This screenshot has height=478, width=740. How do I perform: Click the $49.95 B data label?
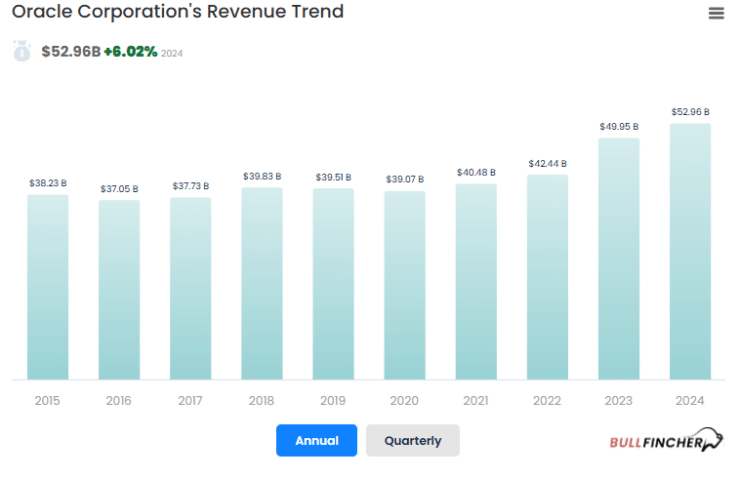[619, 126]
